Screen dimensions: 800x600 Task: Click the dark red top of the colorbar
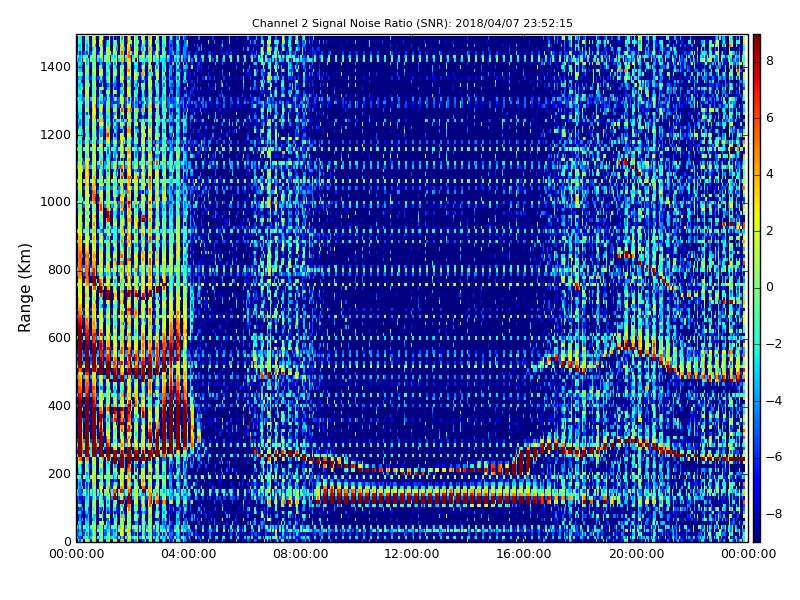pyautogui.click(x=757, y=43)
